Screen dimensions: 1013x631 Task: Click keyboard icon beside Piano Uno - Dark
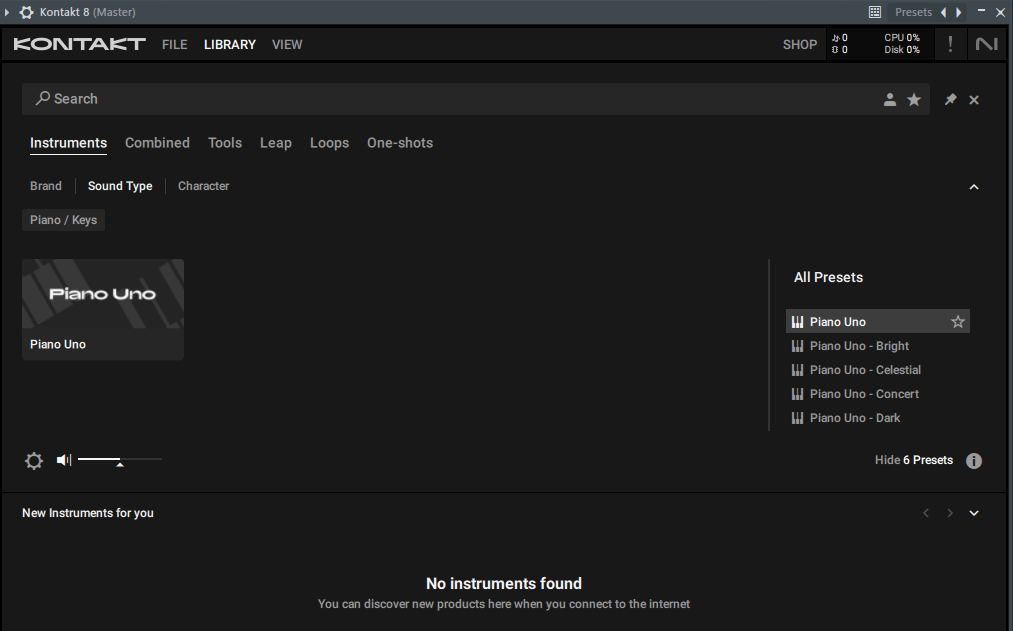point(797,418)
